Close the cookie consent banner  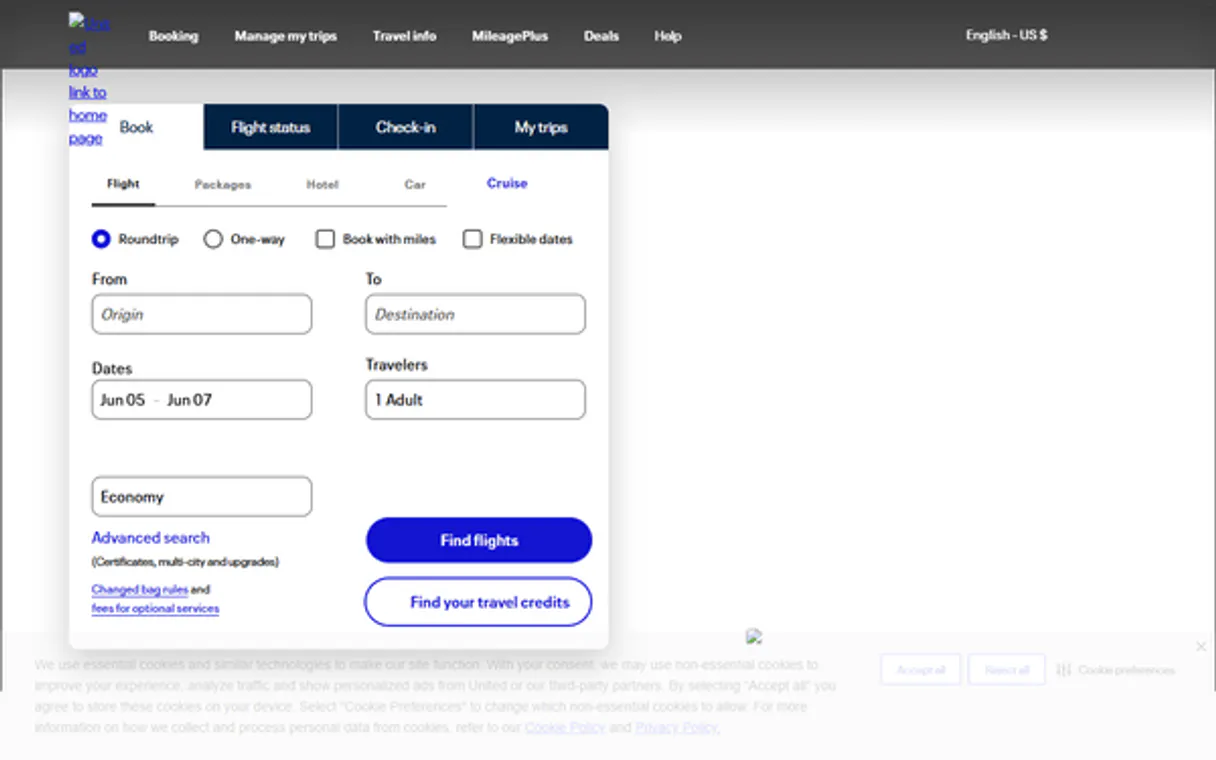coord(1201,647)
